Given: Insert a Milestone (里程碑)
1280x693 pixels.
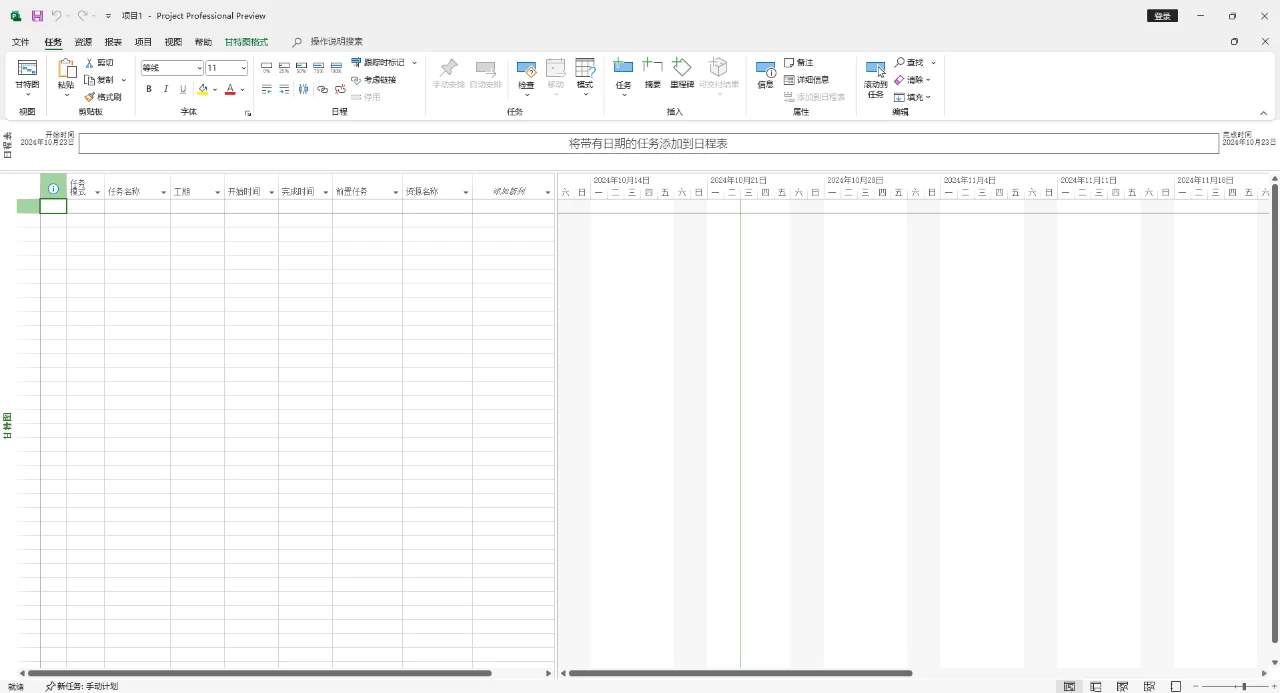Looking at the screenshot, I should (682, 73).
